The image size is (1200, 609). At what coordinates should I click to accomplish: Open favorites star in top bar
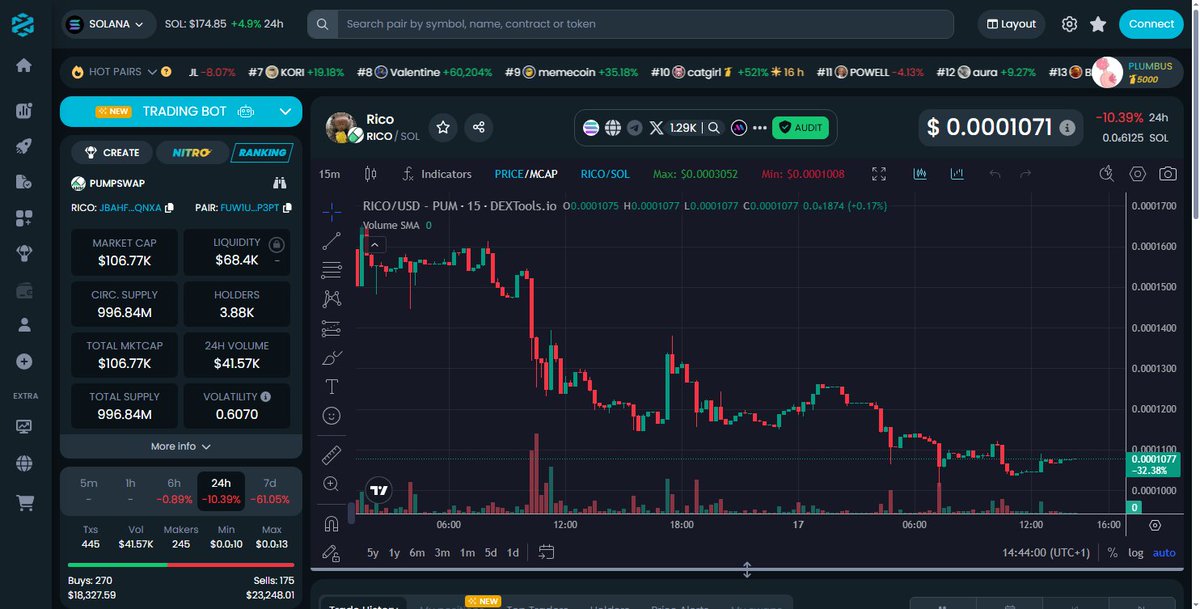(x=1098, y=24)
